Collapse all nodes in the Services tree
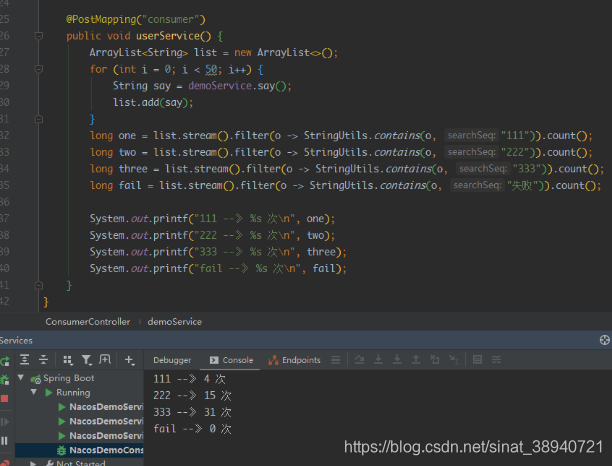 click(43, 359)
